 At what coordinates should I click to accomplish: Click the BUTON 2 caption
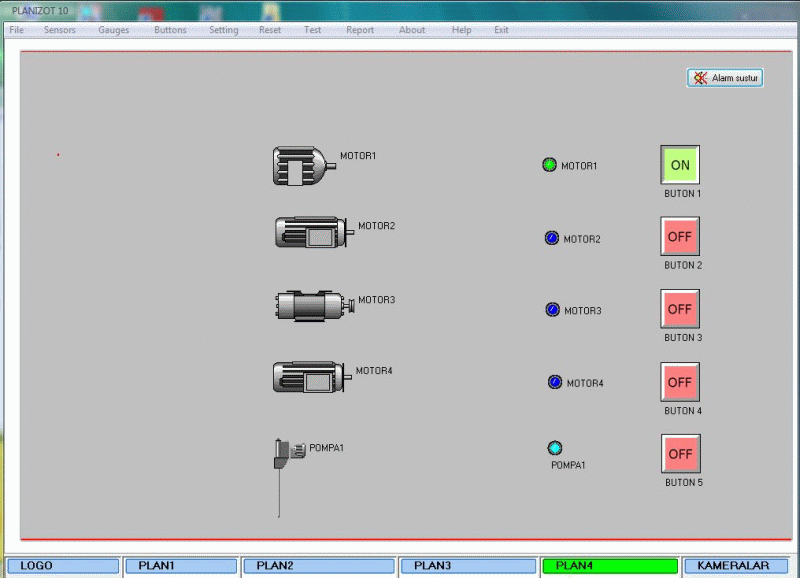[683, 265]
